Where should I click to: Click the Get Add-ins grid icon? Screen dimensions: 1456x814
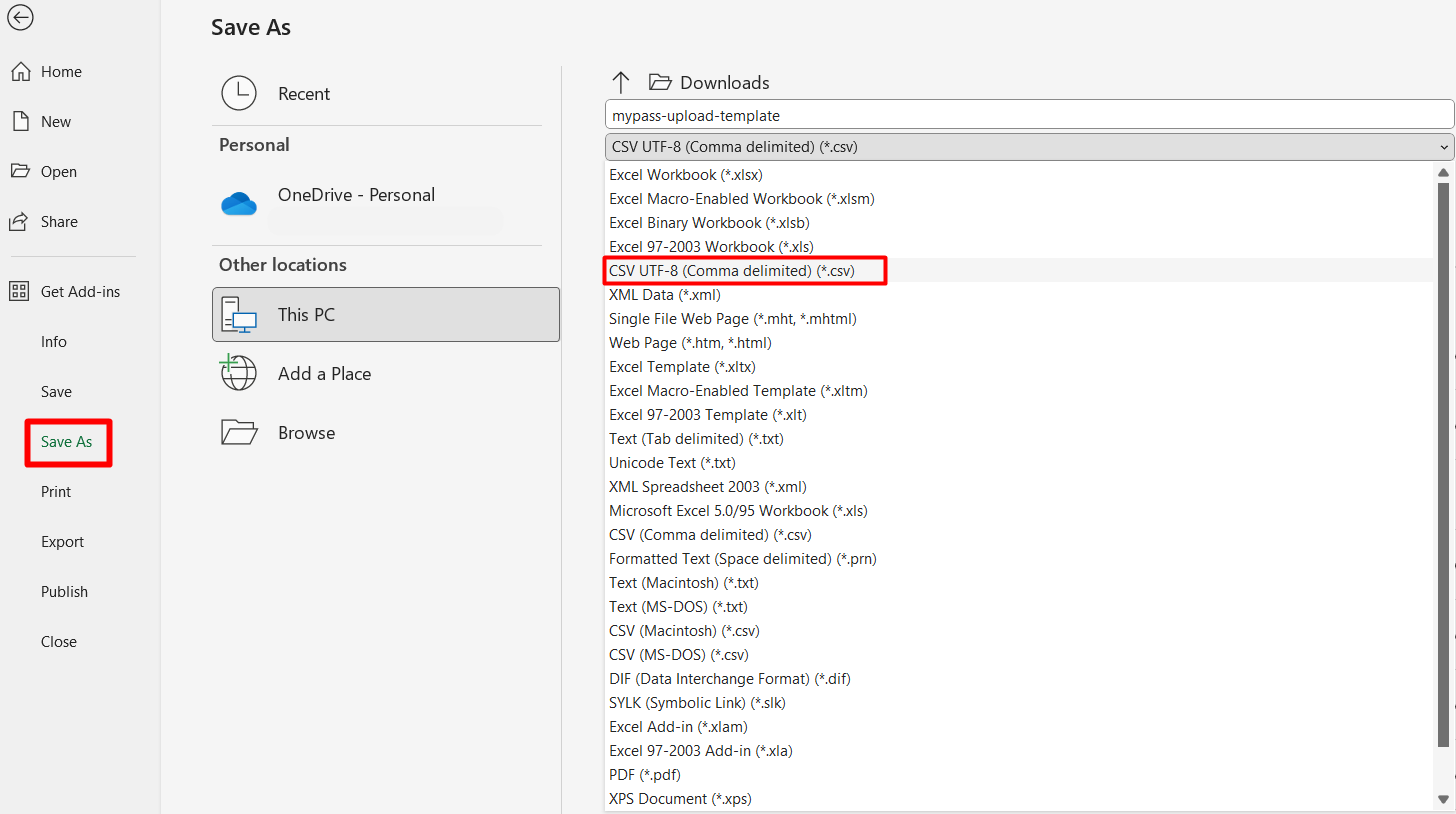pyautogui.click(x=20, y=291)
